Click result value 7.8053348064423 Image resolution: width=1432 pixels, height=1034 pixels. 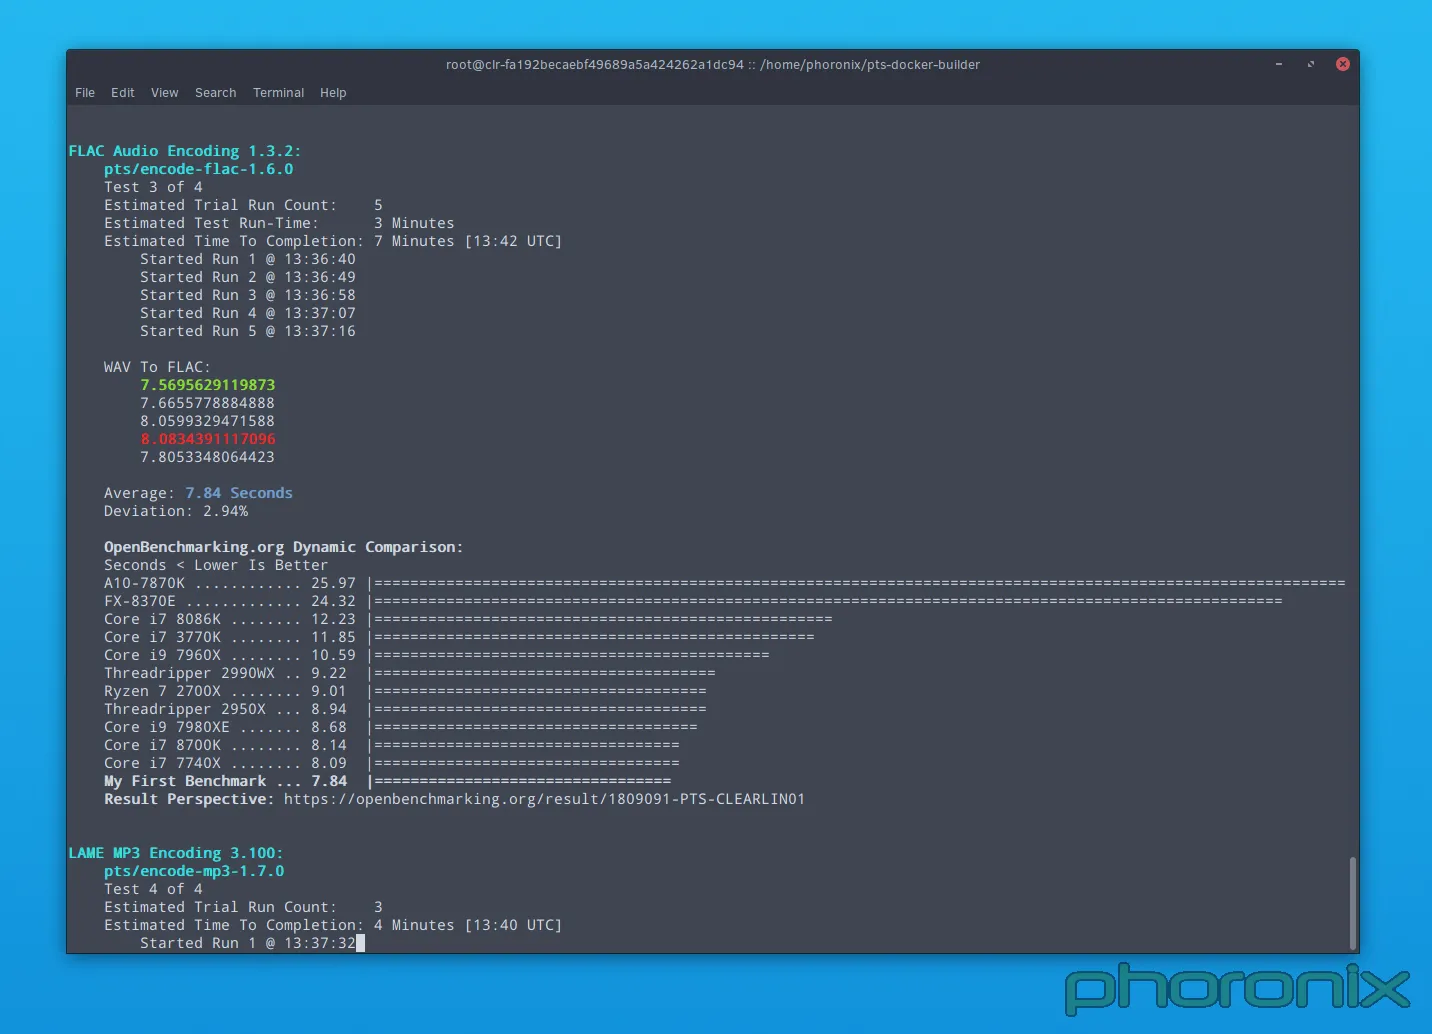coord(208,457)
